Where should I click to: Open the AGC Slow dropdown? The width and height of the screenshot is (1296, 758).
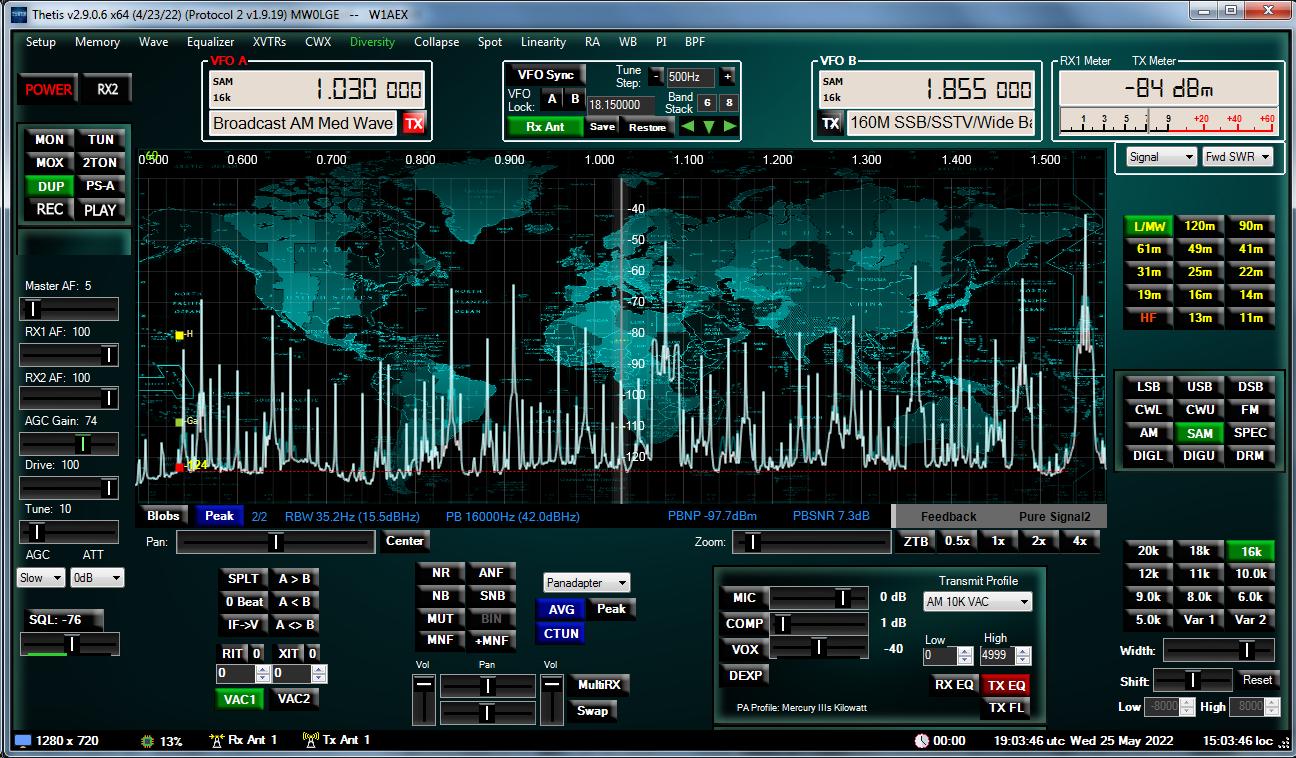click(x=41, y=578)
